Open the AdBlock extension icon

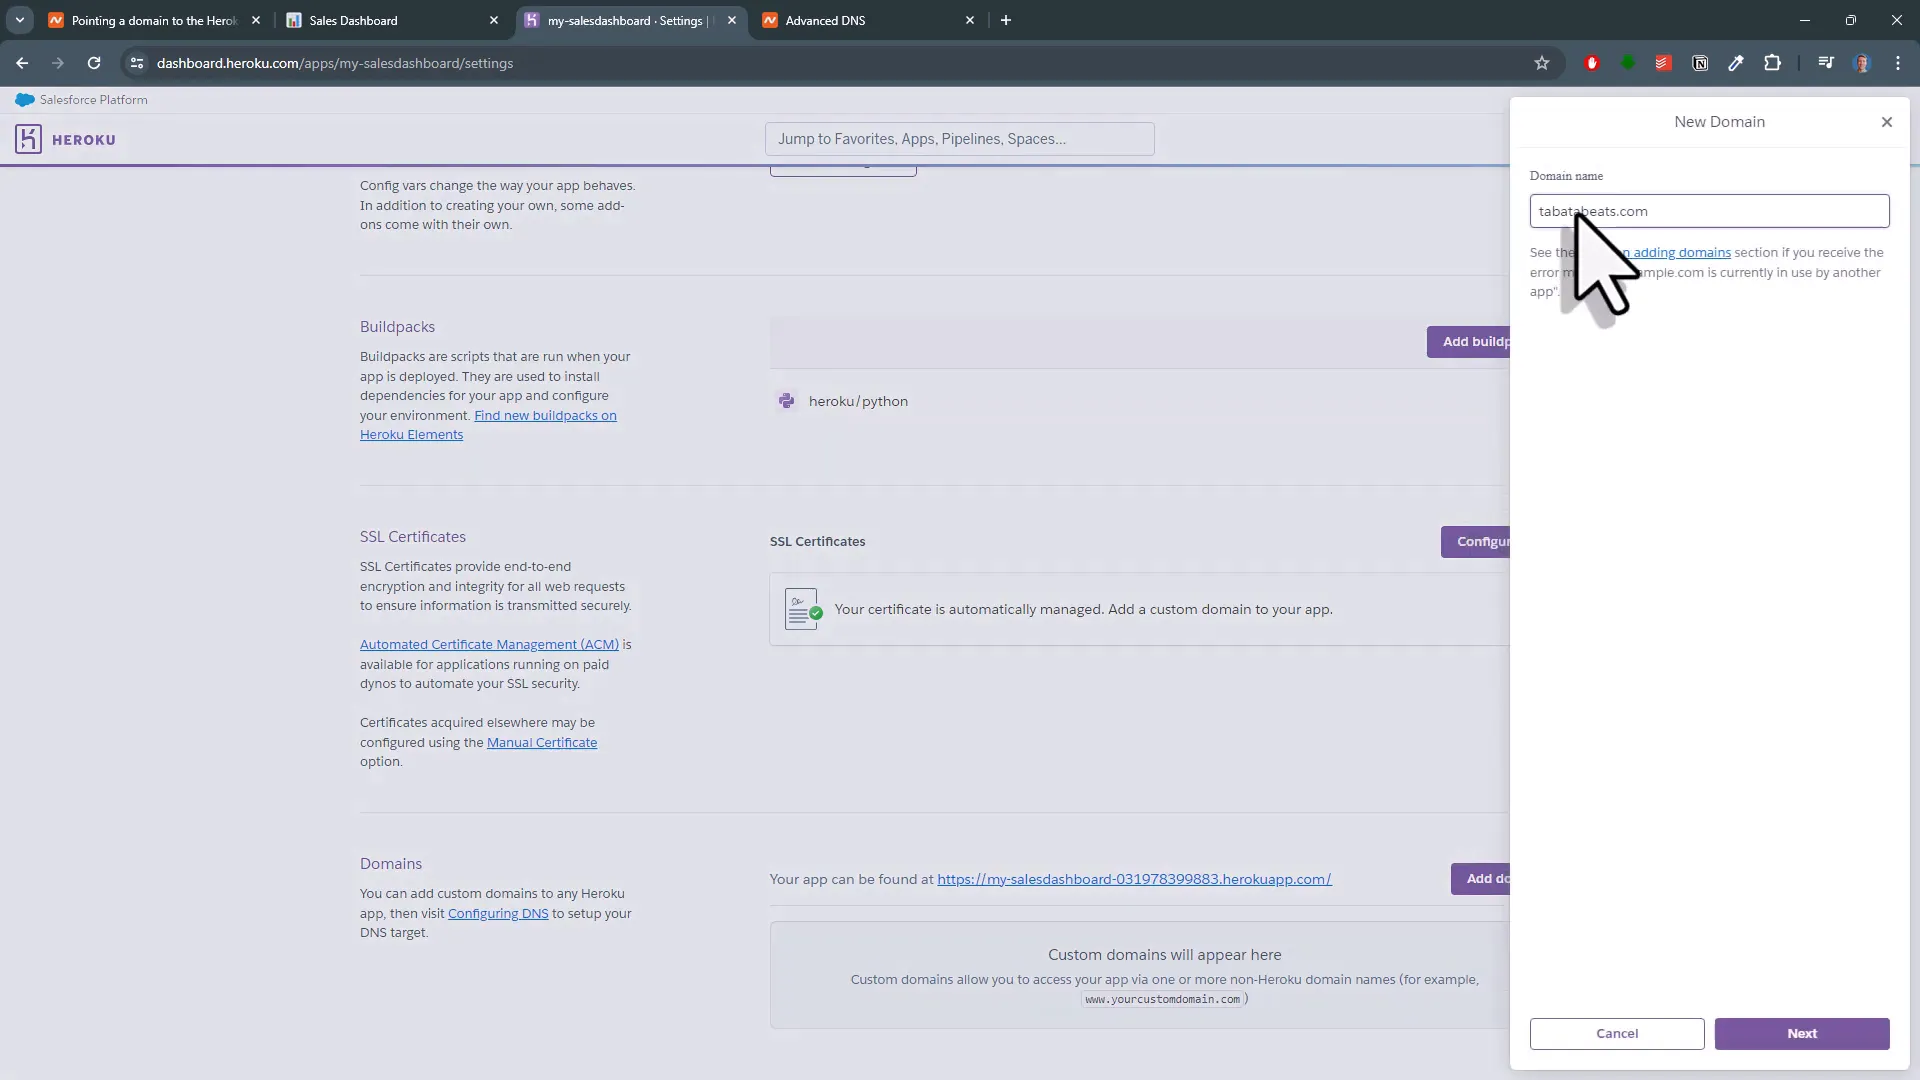click(1593, 63)
